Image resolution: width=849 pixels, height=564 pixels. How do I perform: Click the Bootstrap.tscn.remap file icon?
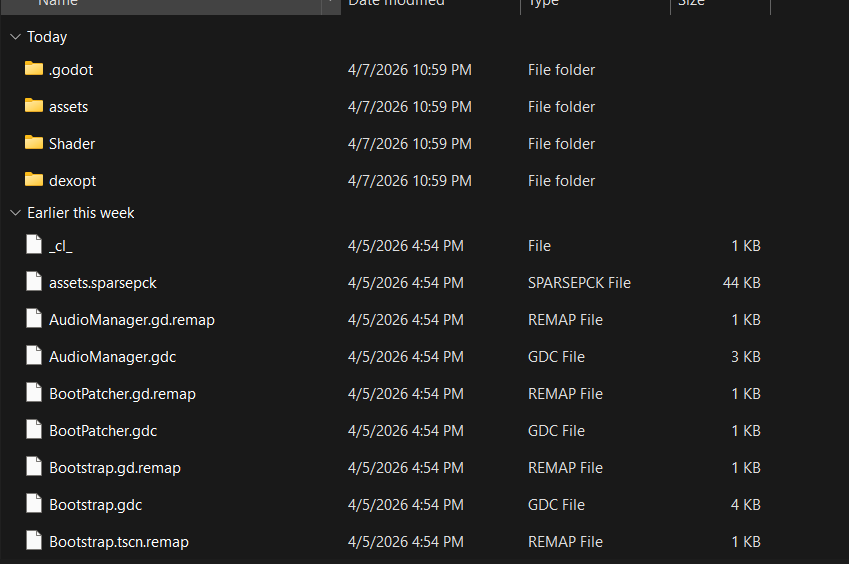coord(34,540)
